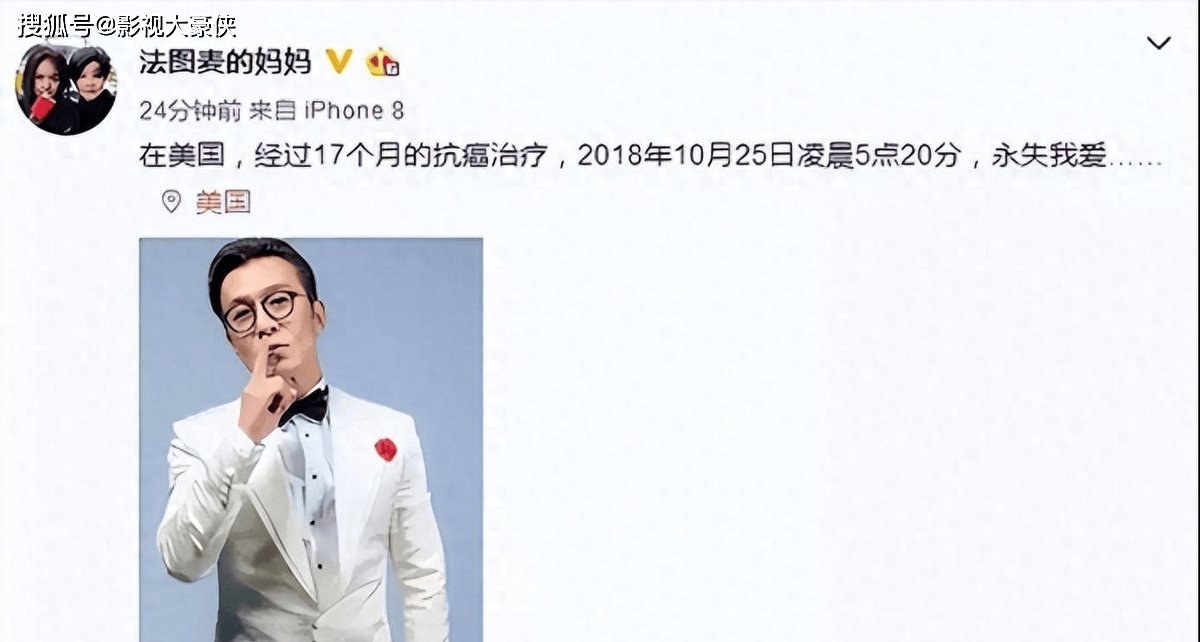Open the 美国 location tag
Viewport: 1200px width, 642px height.
point(222,203)
